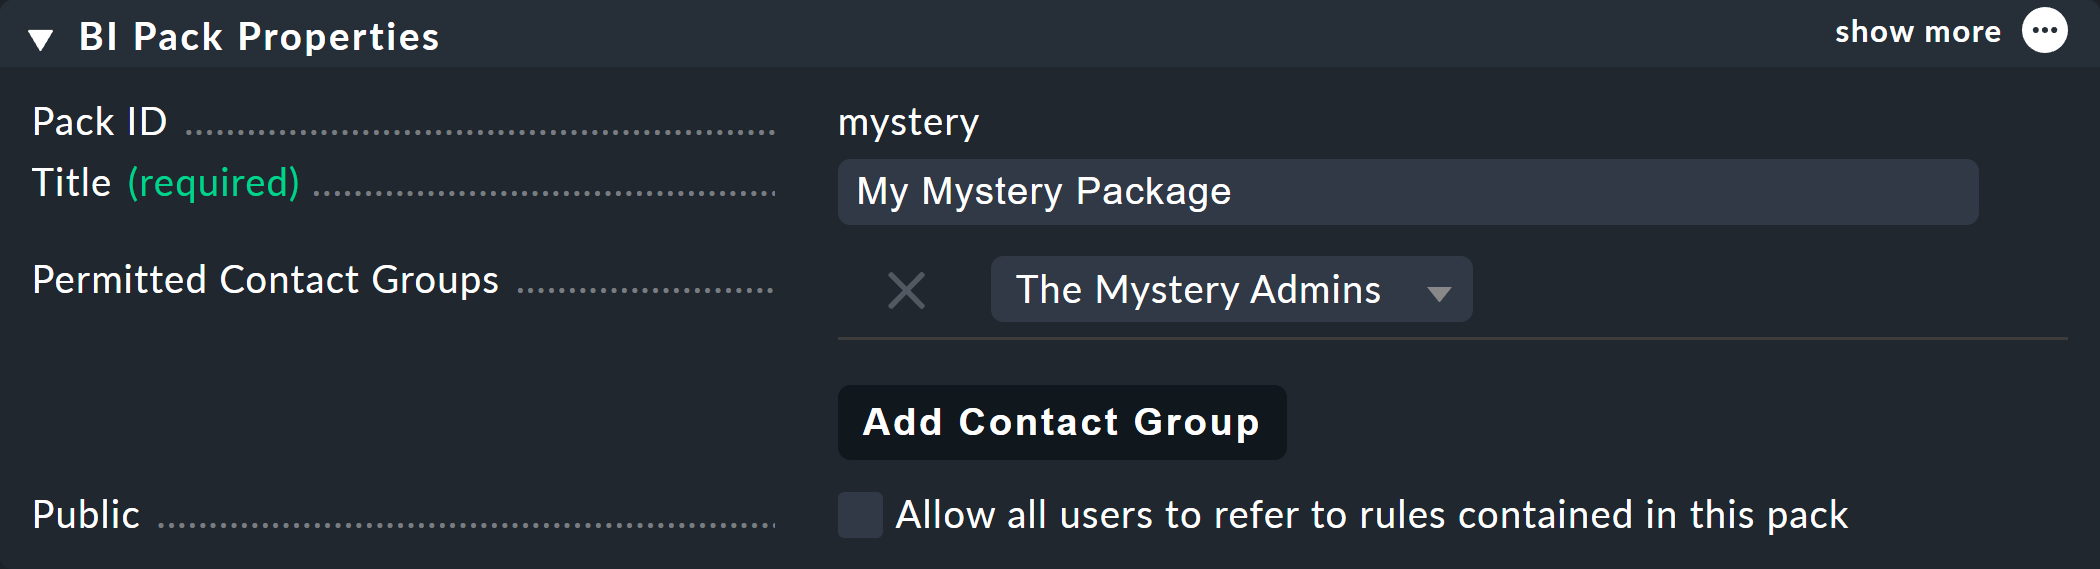
Task: Collapse the BI Pack Properties section triangle
Action: coord(41,40)
